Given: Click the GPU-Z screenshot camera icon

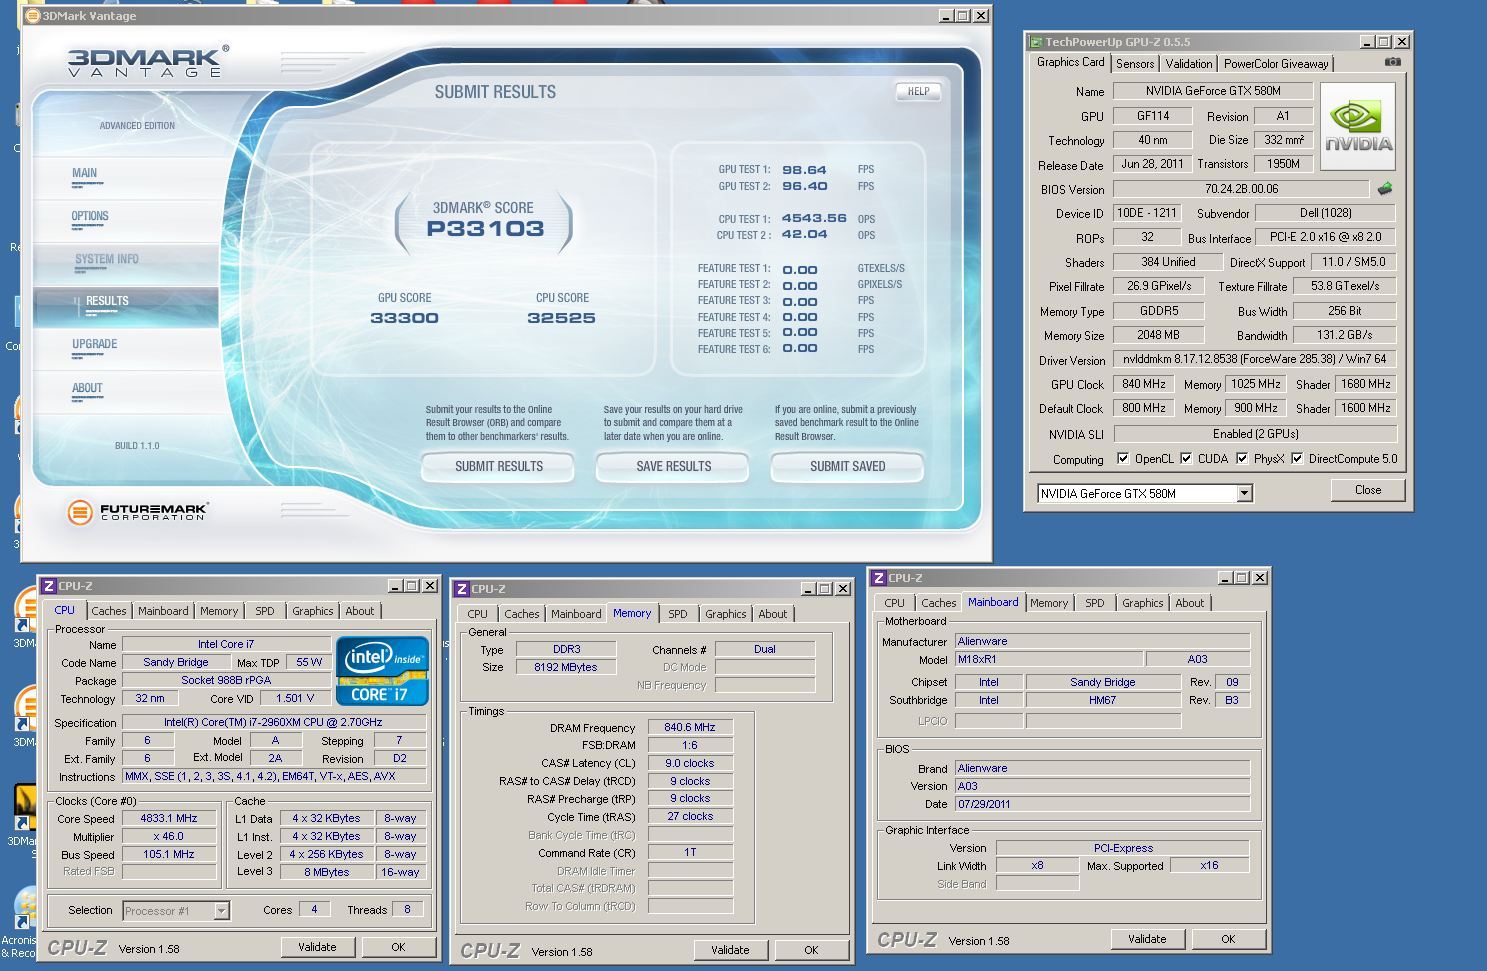Looking at the screenshot, I should click(1392, 62).
